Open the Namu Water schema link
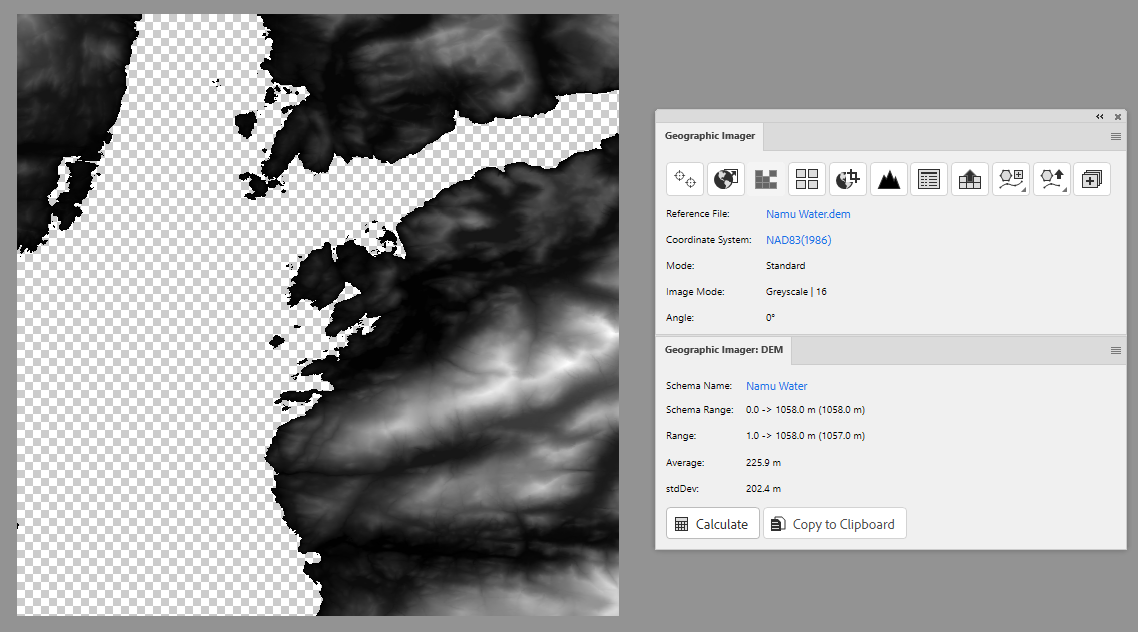Image resolution: width=1138 pixels, height=632 pixels. 777,386
